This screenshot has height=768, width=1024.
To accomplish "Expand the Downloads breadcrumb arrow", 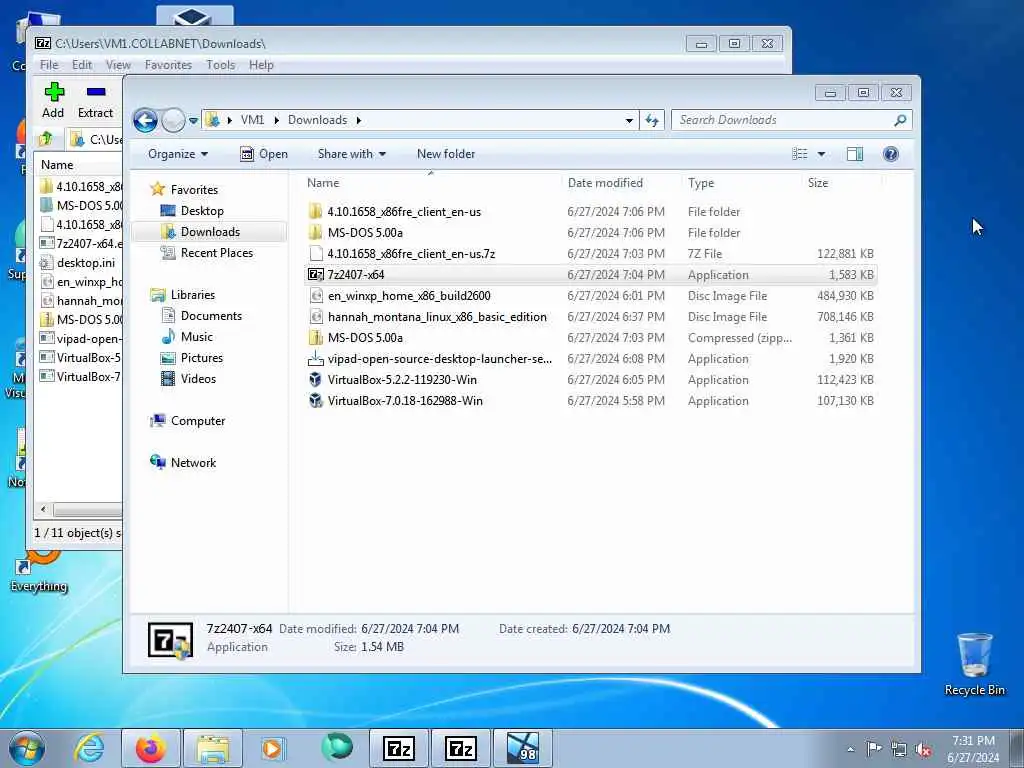I will click(359, 120).
